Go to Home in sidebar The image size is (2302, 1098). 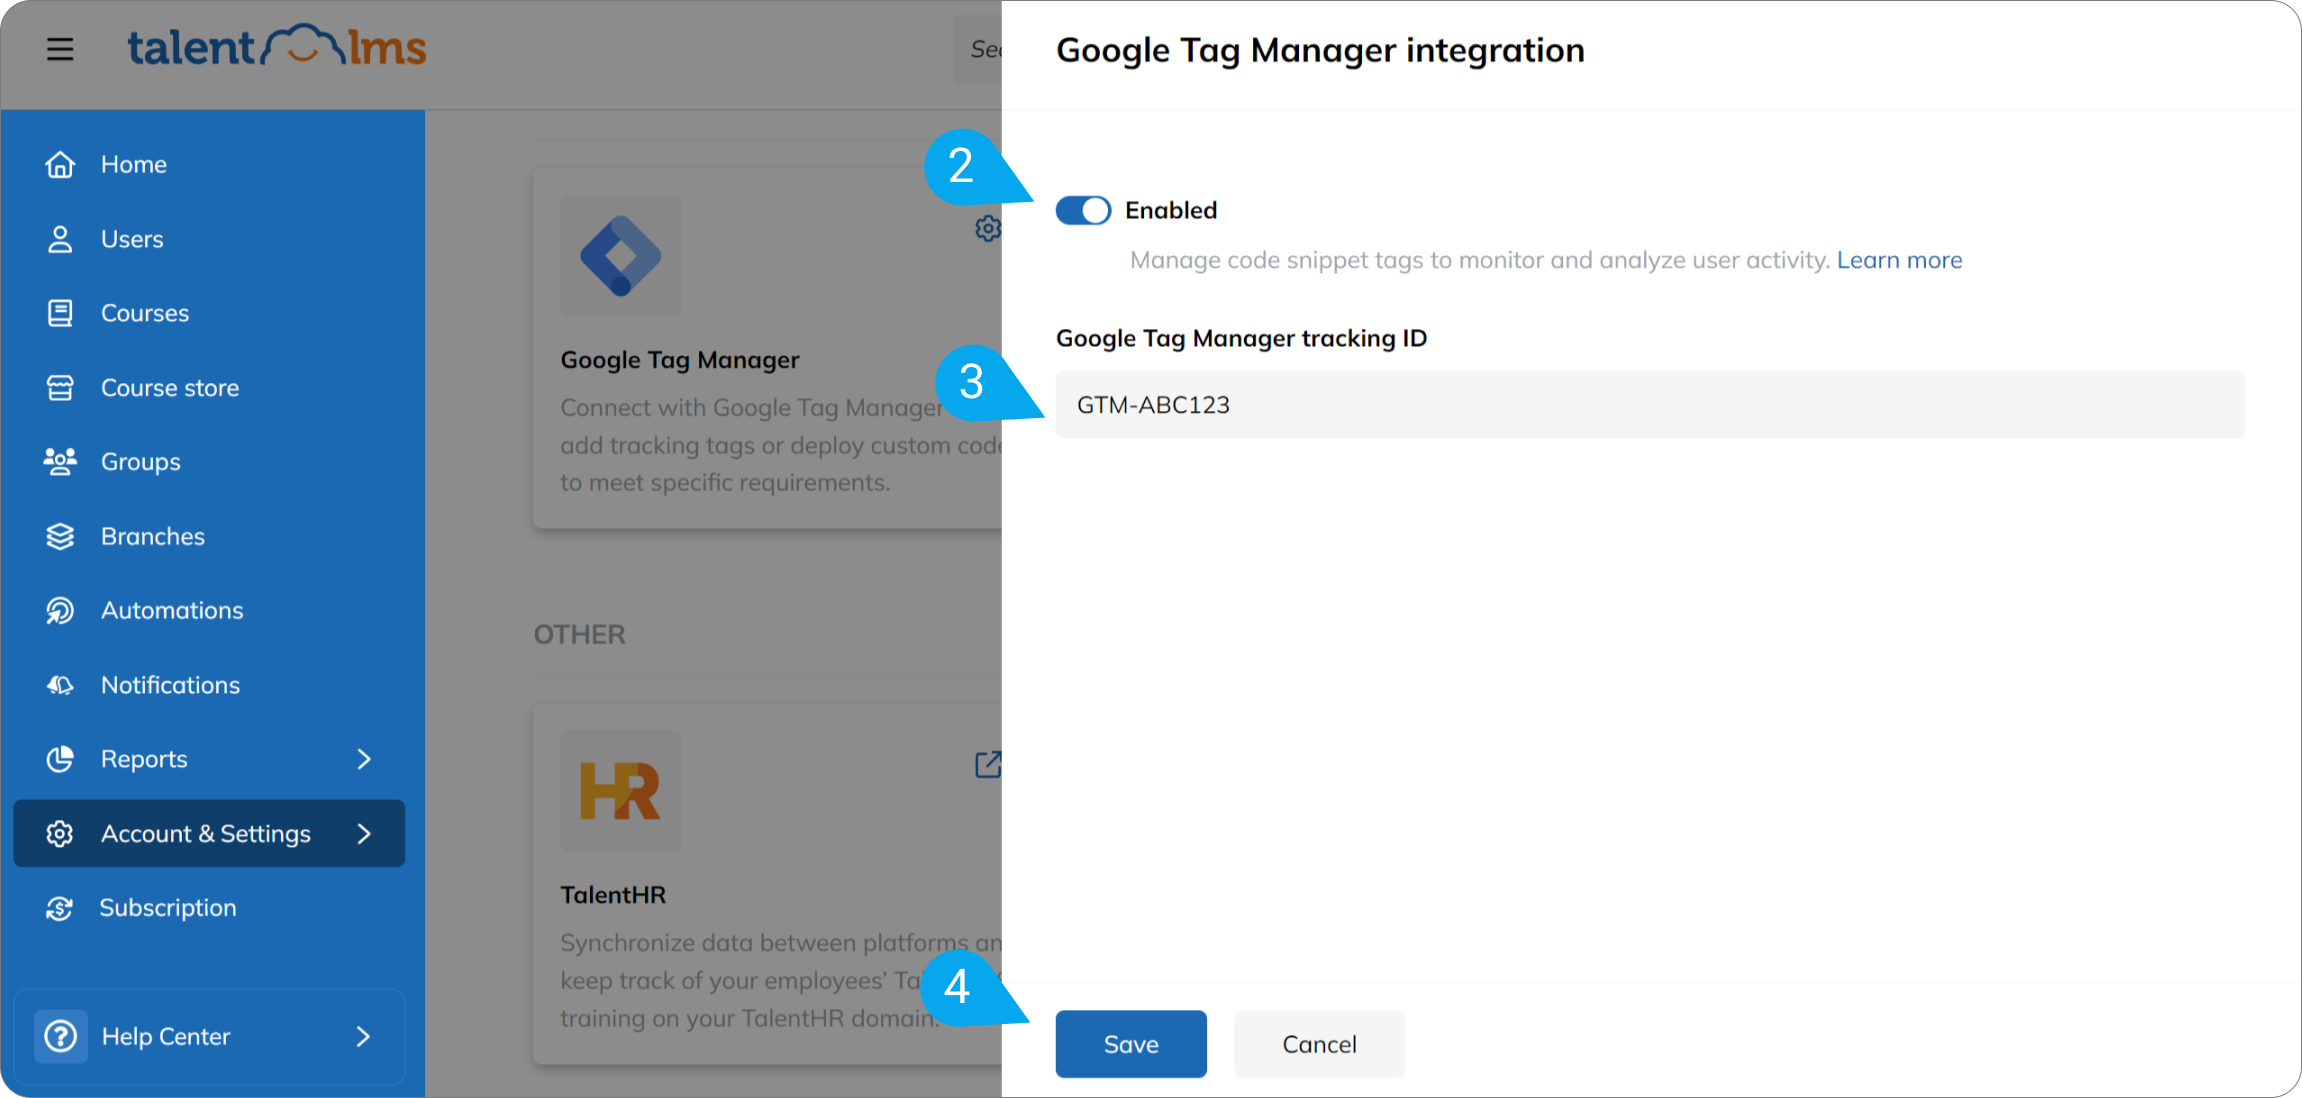coord(134,164)
